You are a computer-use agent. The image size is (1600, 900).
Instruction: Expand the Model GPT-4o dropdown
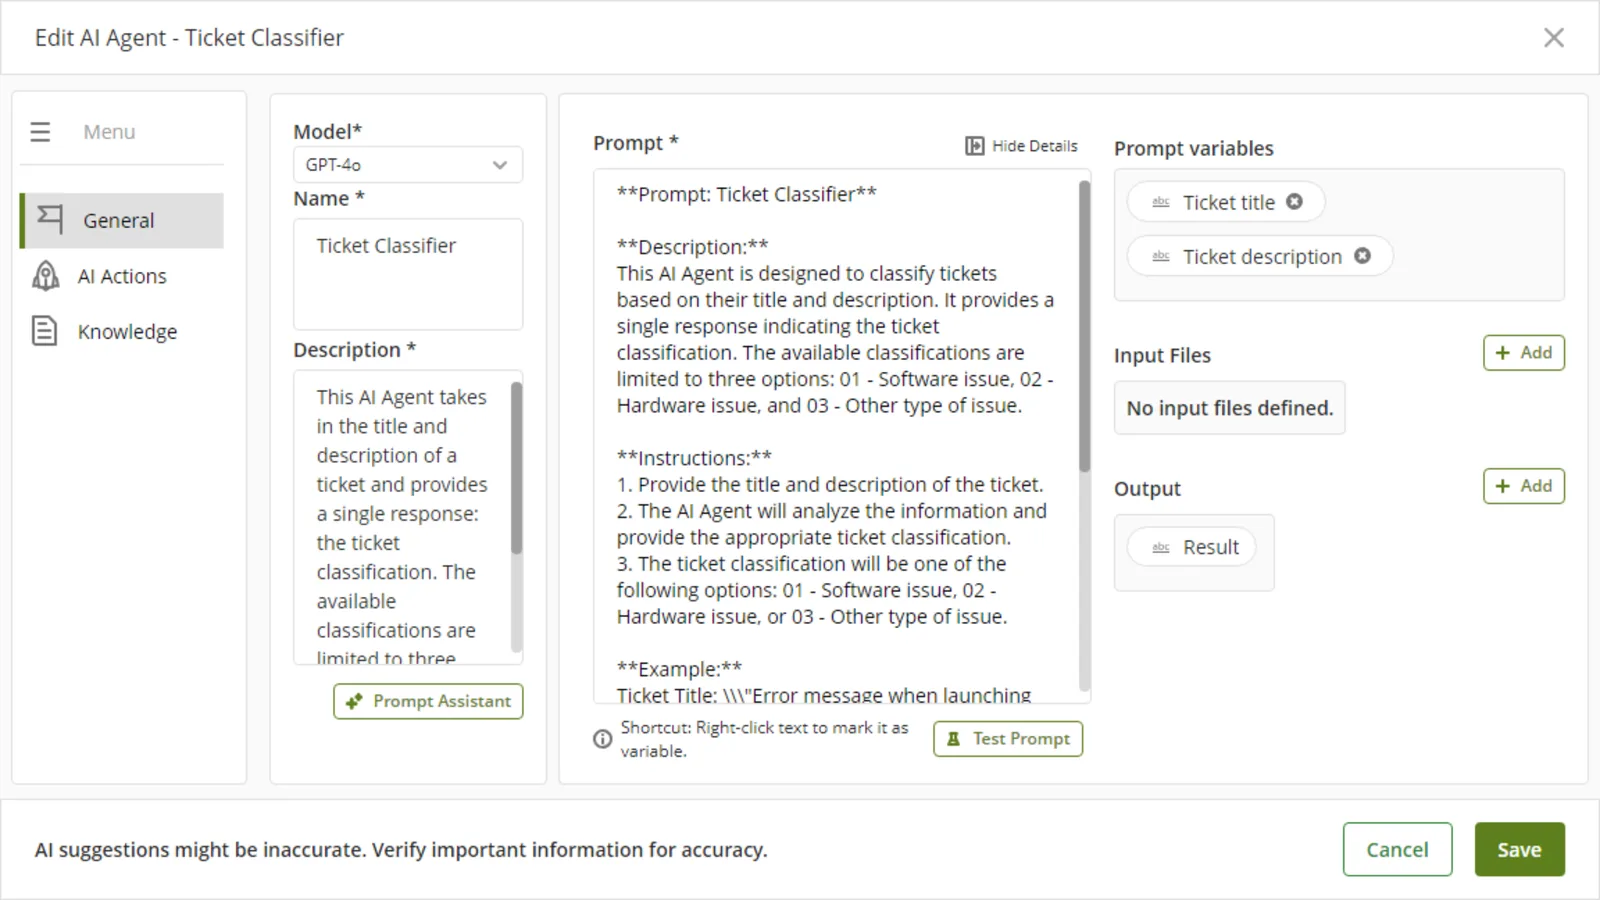tap(408, 165)
